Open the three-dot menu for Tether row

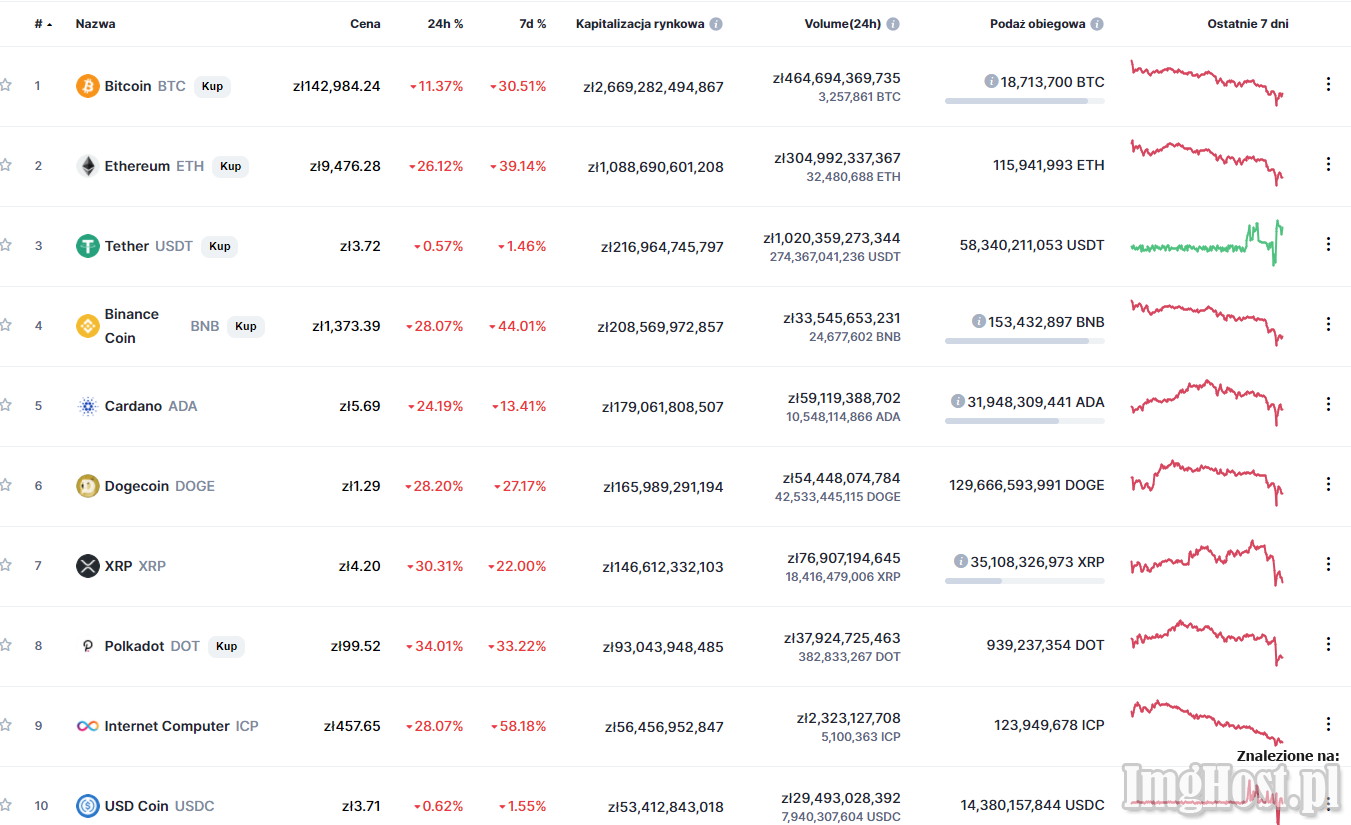(1328, 244)
